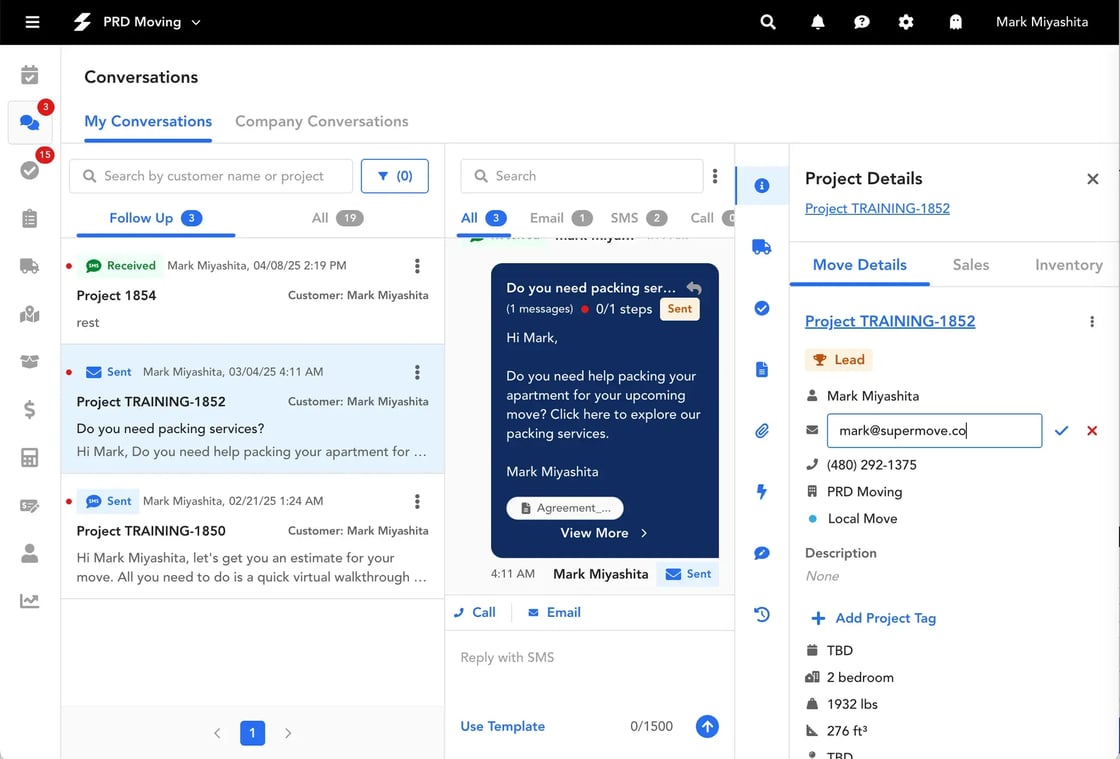The width and height of the screenshot is (1120, 759).
Task: Click the search magnifier in top bar
Action: (x=768, y=22)
